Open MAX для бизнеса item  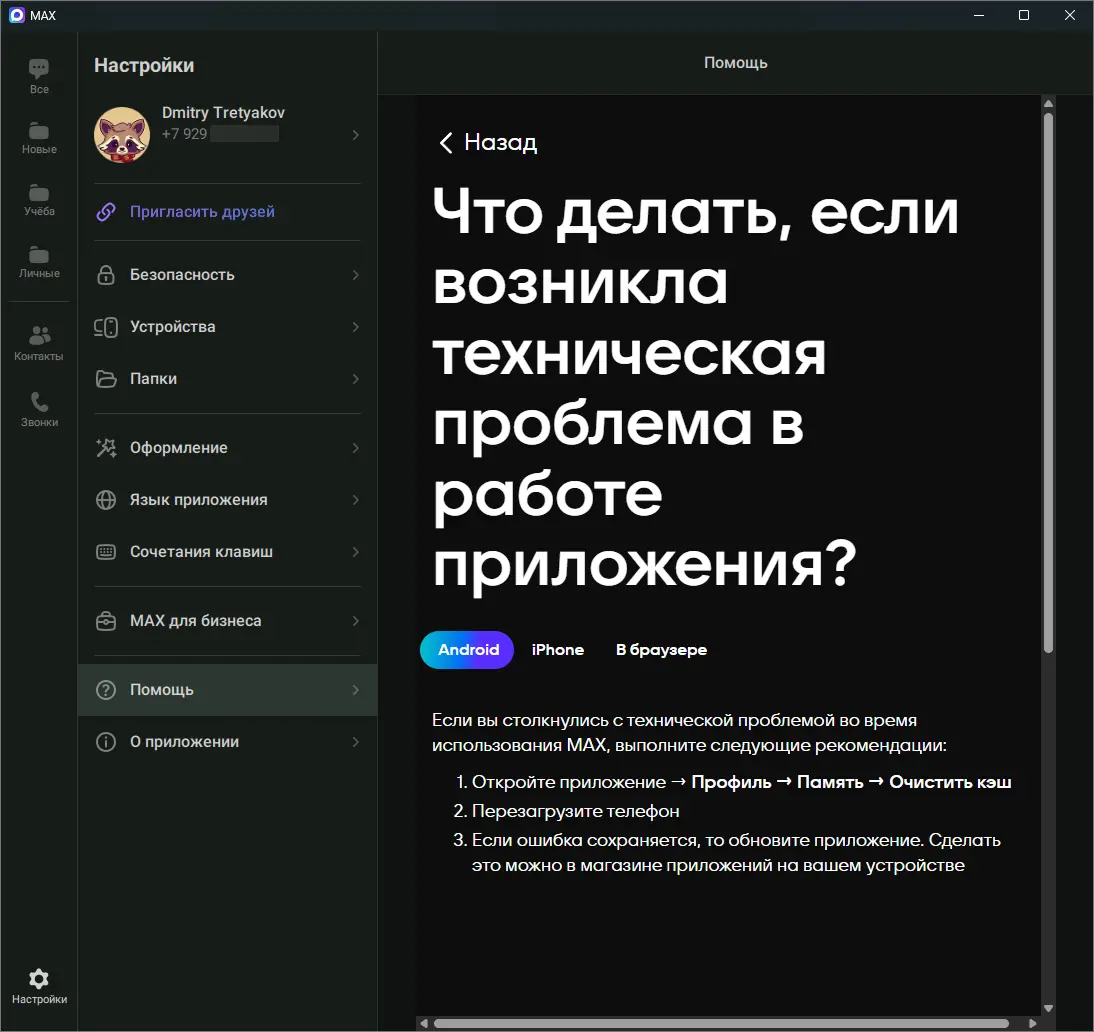(227, 621)
